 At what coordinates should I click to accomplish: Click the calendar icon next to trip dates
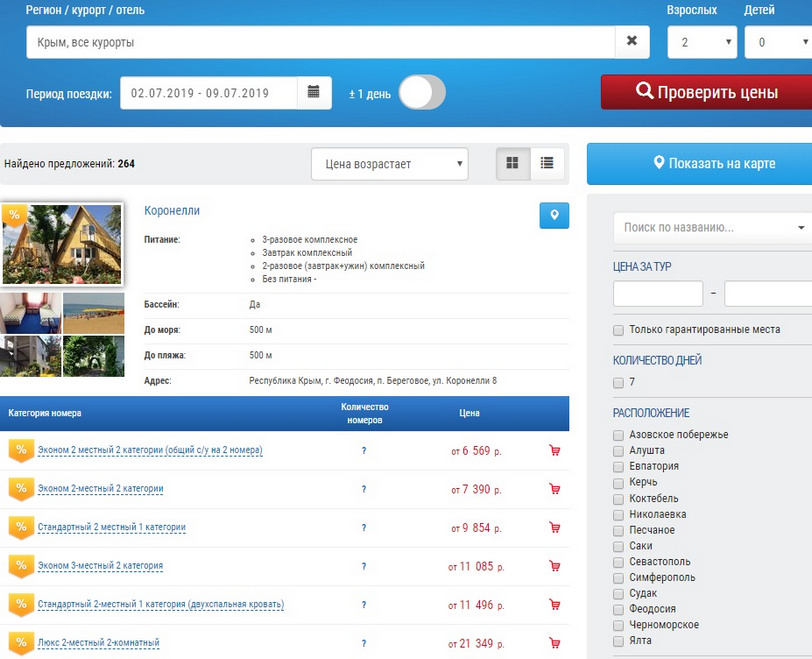click(313, 93)
